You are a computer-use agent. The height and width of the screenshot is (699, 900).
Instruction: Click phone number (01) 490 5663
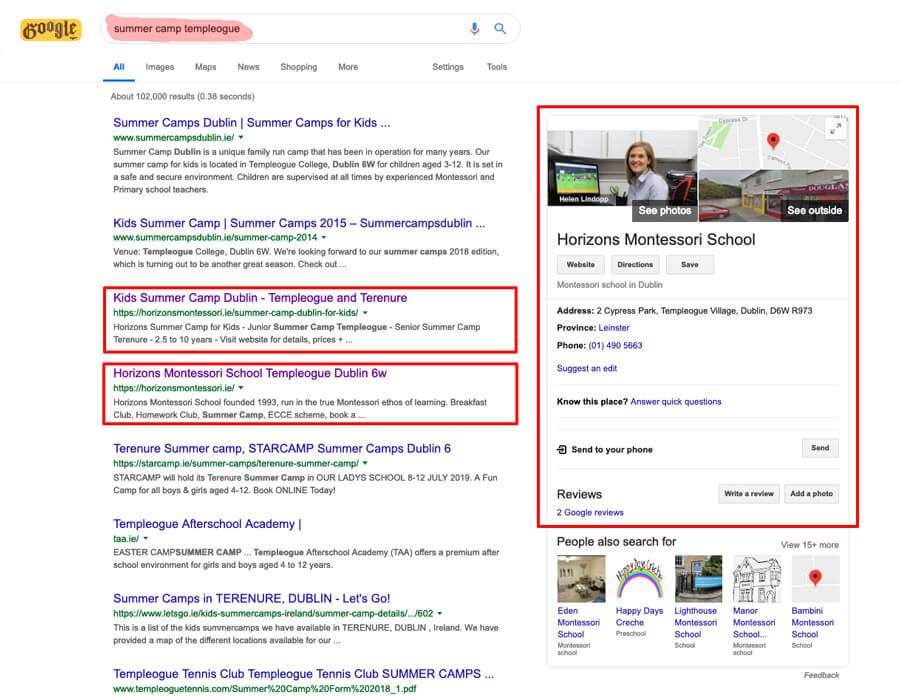[615, 345]
